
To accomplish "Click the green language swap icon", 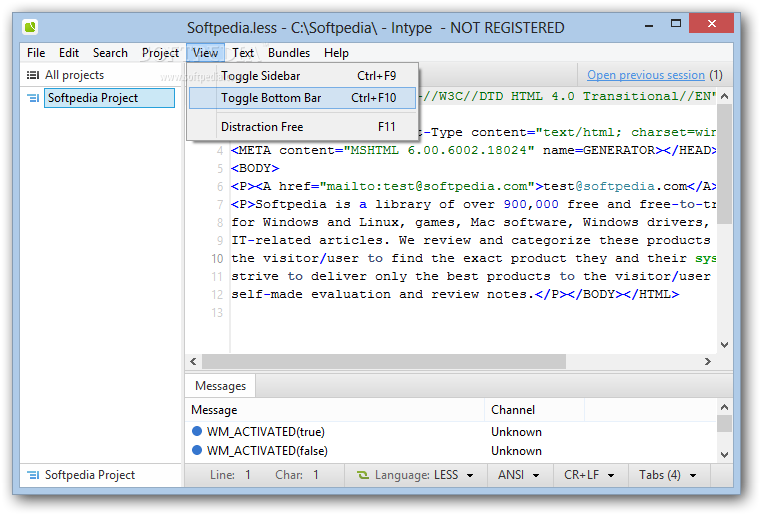I will (x=363, y=475).
